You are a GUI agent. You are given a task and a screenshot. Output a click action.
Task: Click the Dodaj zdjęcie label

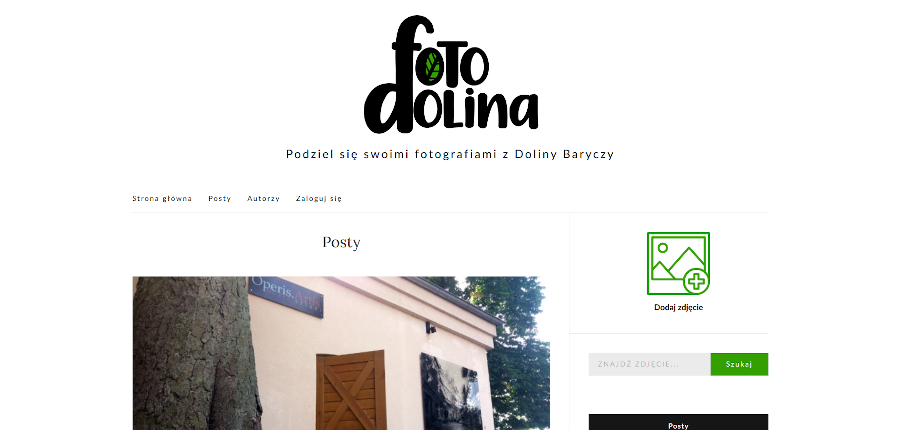tap(678, 307)
